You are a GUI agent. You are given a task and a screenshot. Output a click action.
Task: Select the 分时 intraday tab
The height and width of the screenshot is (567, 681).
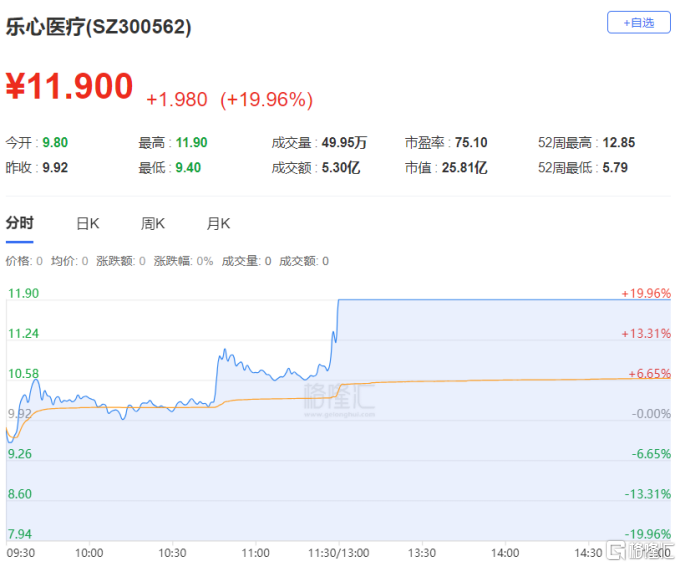pyautogui.click(x=20, y=223)
